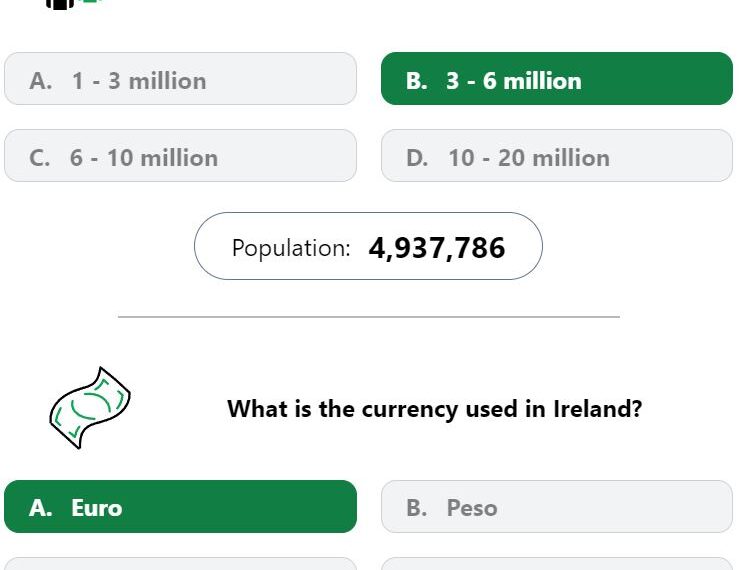Pick answer C. 6 - 10 million
The height and width of the screenshot is (570, 741).
180,156
